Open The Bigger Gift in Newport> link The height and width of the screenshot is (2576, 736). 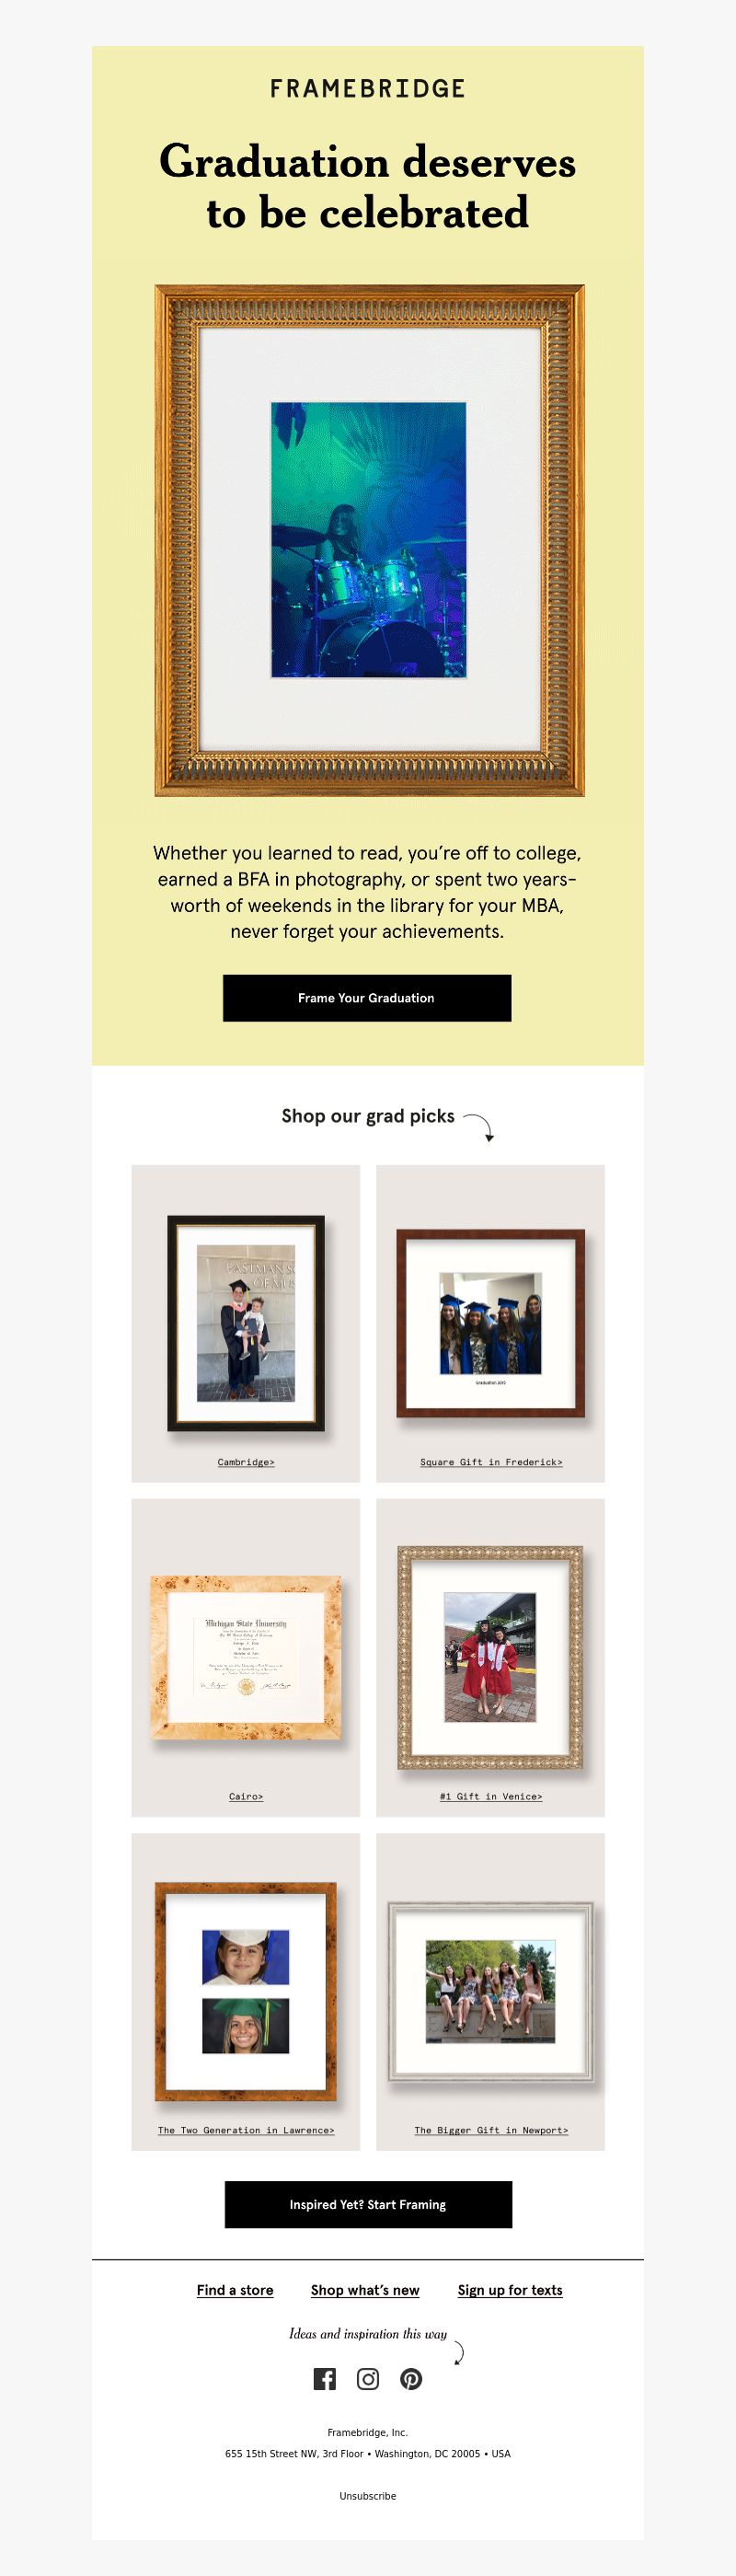tap(491, 2130)
